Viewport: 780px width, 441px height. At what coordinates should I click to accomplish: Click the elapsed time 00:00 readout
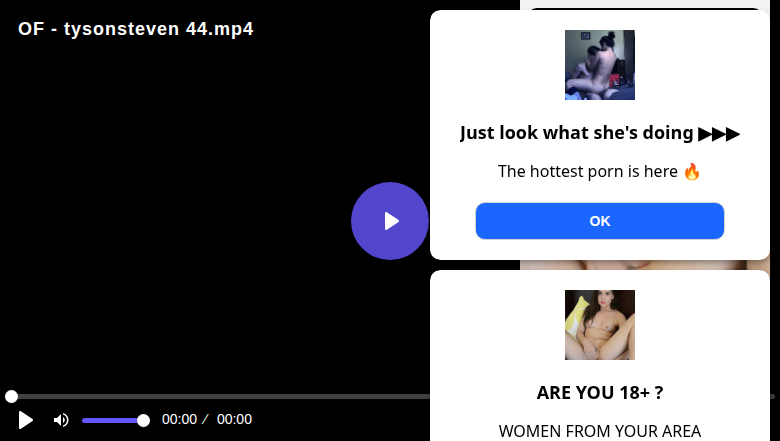(x=179, y=420)
